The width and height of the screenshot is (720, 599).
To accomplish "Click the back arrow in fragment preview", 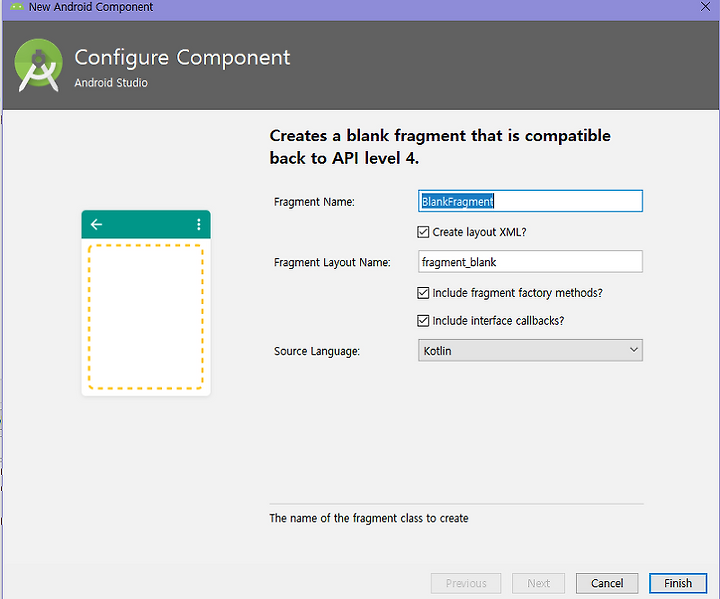I will [x=96, y=224].
